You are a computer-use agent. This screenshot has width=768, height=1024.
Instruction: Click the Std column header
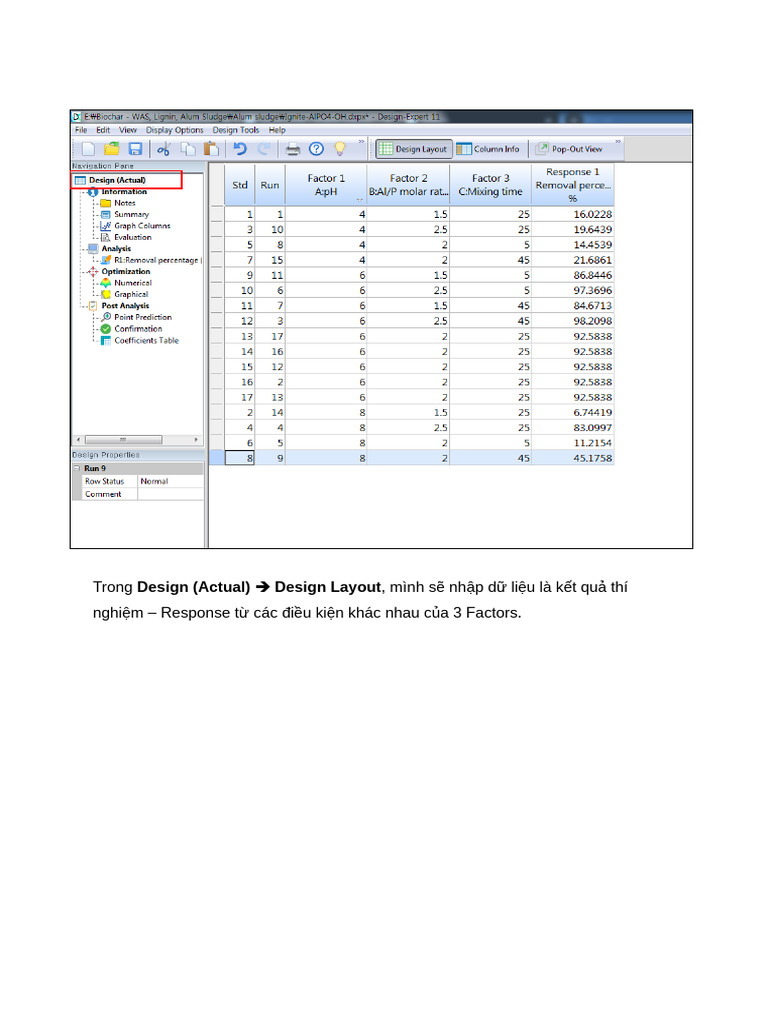(240, 185)
